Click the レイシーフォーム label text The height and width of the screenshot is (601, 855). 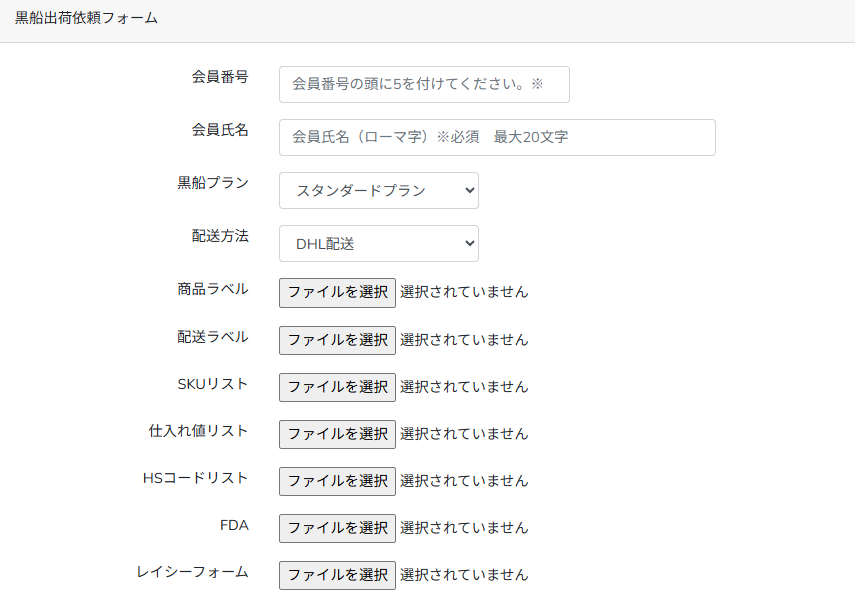(x=193, y=571)
